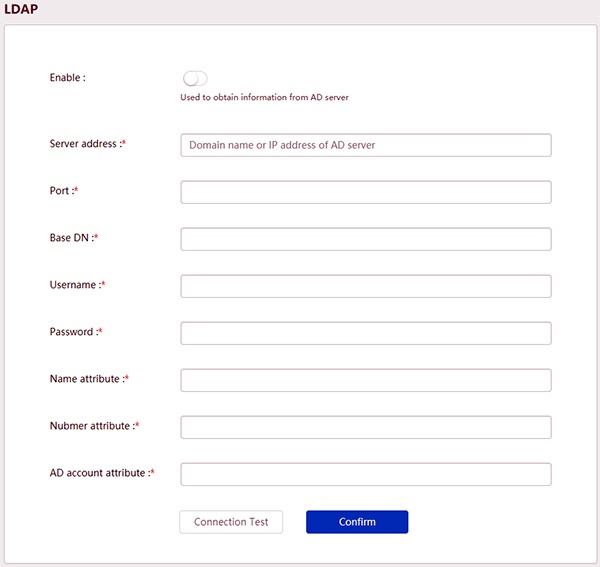Click the "Server address" label

84,144
